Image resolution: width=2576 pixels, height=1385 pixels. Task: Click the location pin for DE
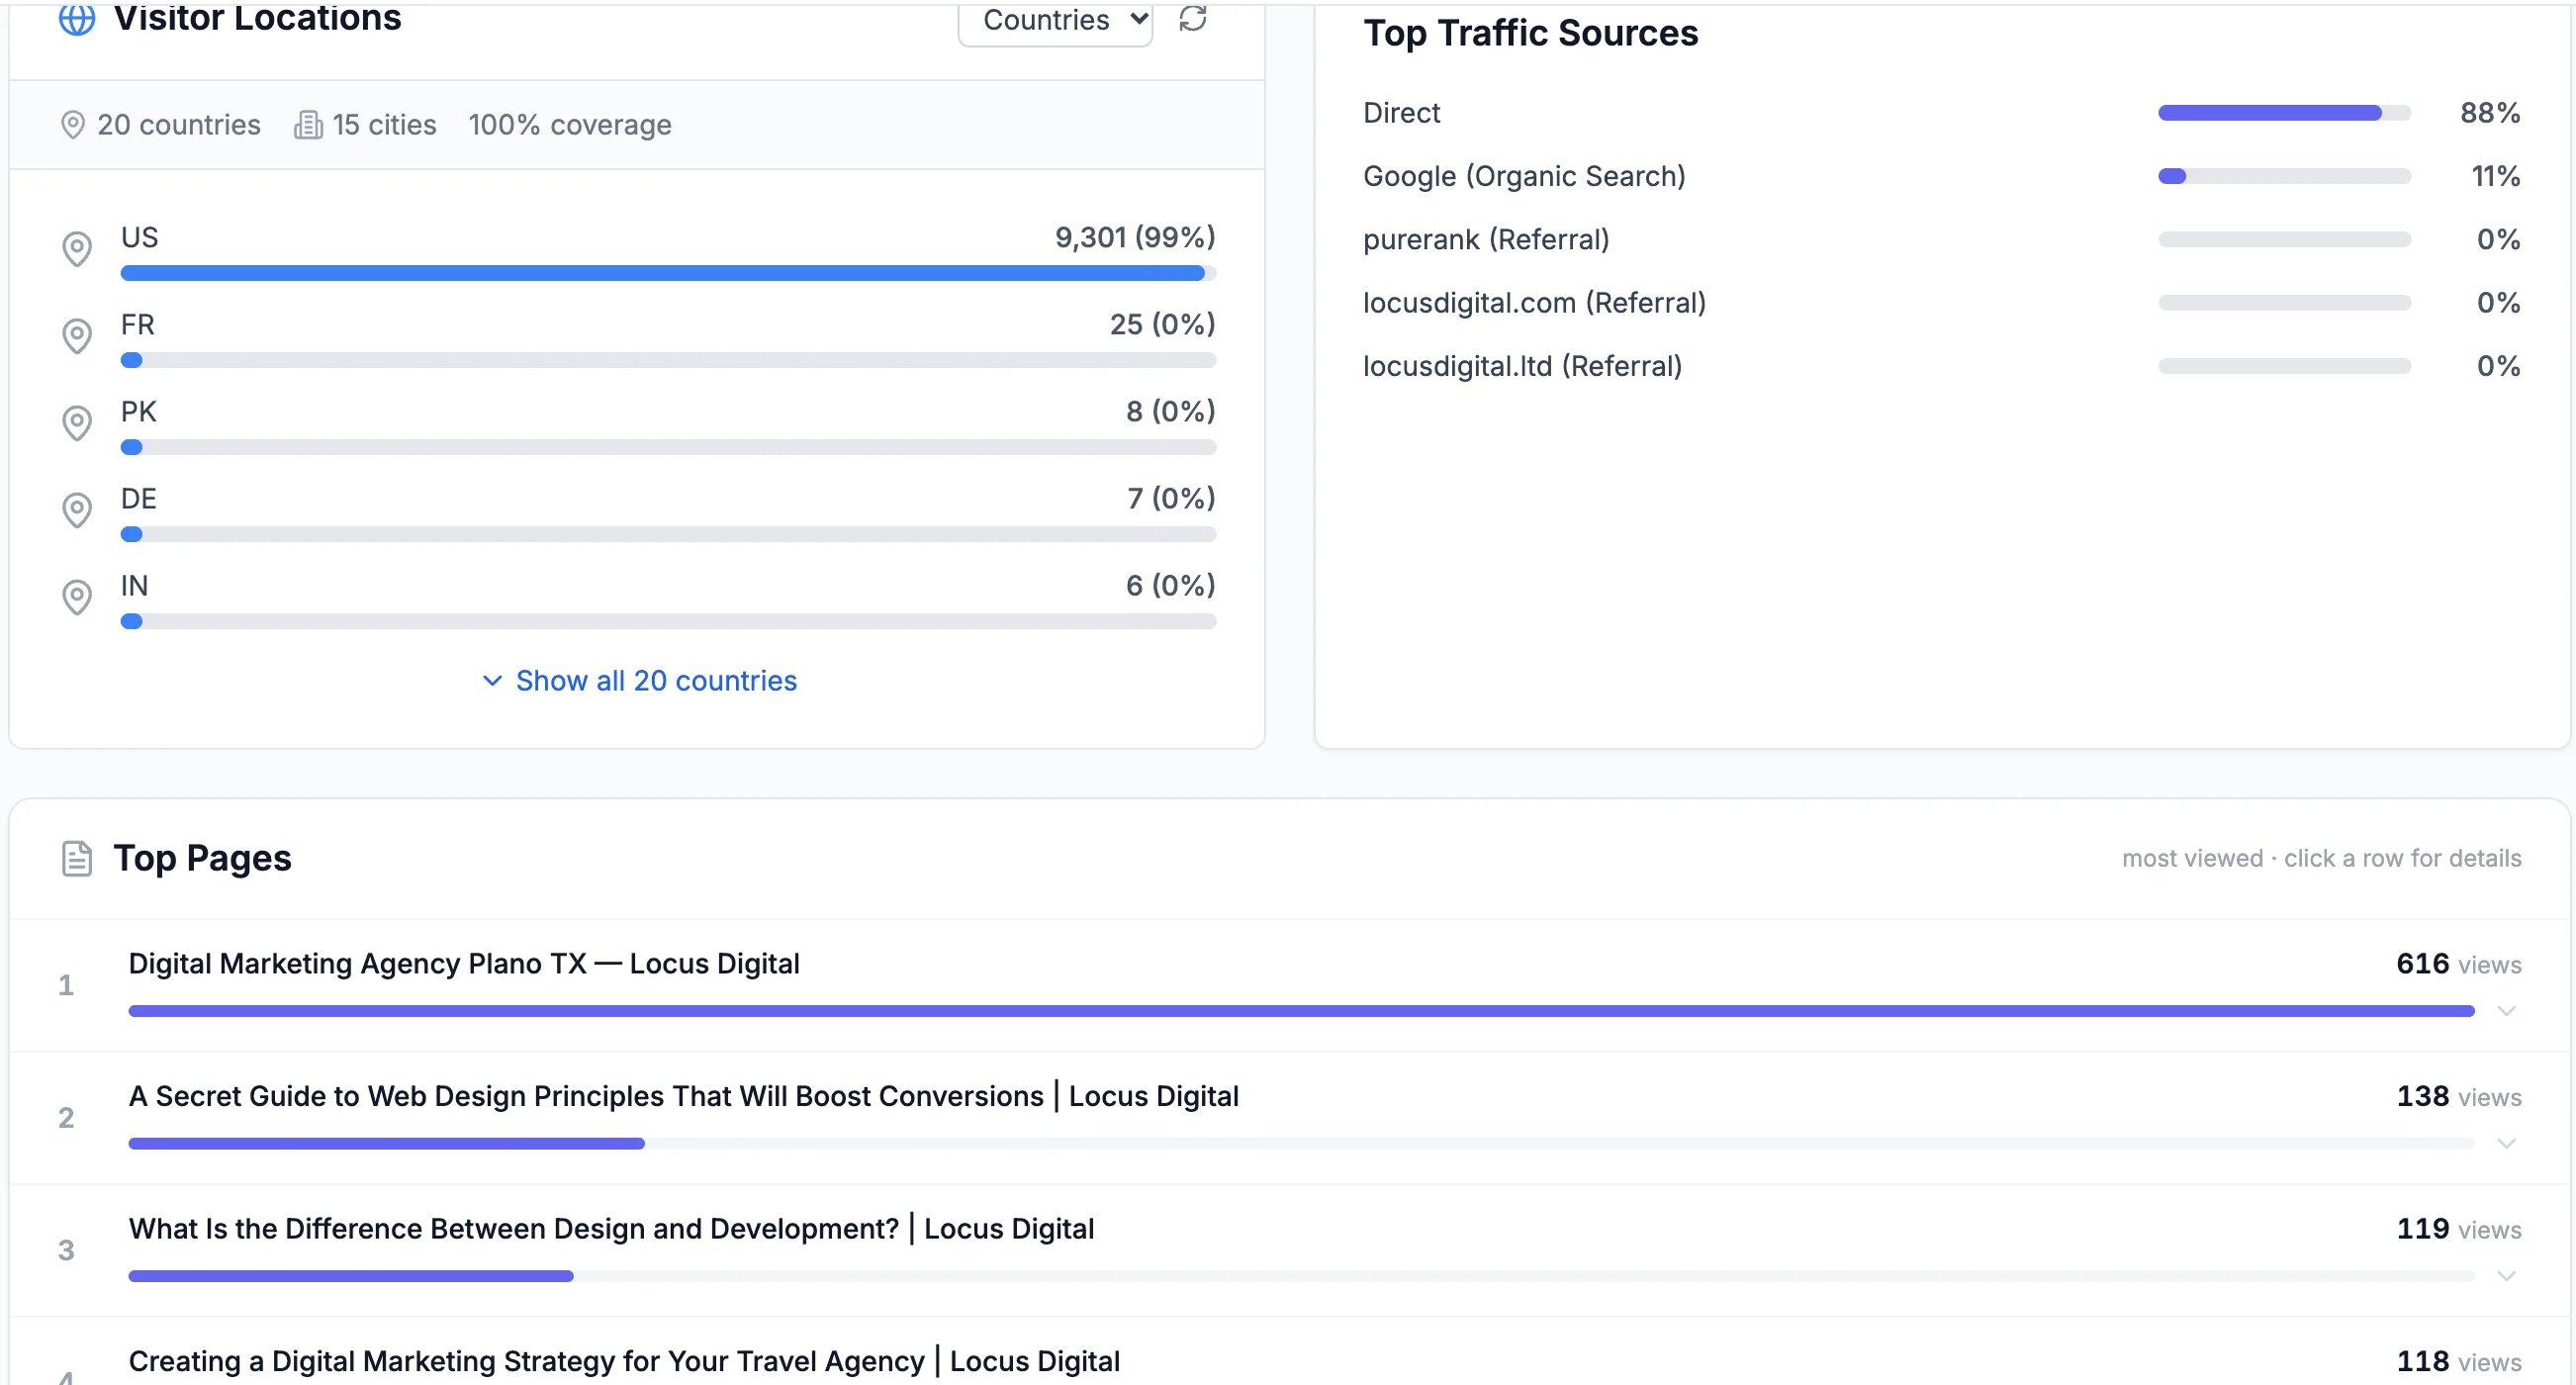pos(77,510)
